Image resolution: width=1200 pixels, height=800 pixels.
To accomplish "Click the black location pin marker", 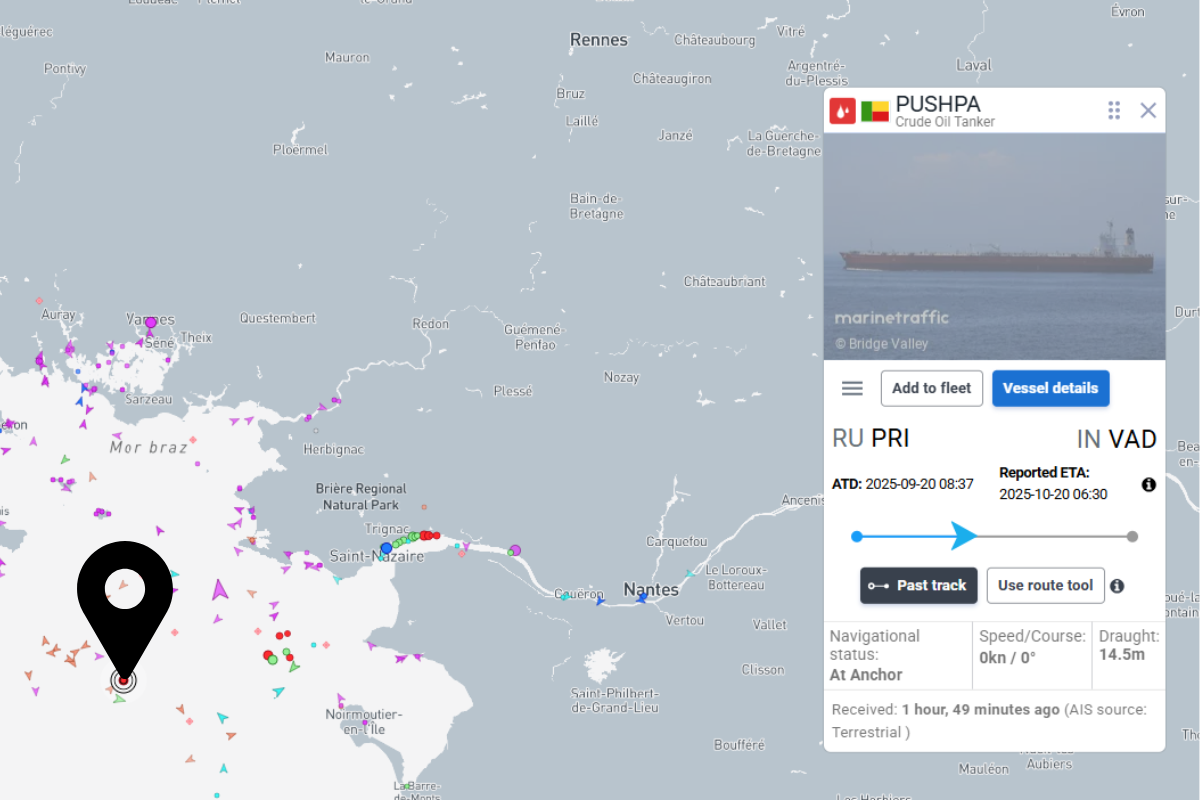I will pos(125,600).
